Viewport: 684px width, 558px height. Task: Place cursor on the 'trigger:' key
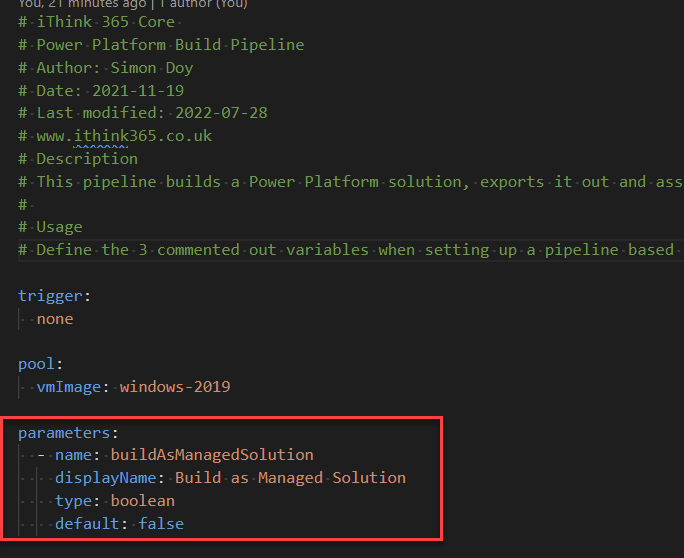coord(52,296)
